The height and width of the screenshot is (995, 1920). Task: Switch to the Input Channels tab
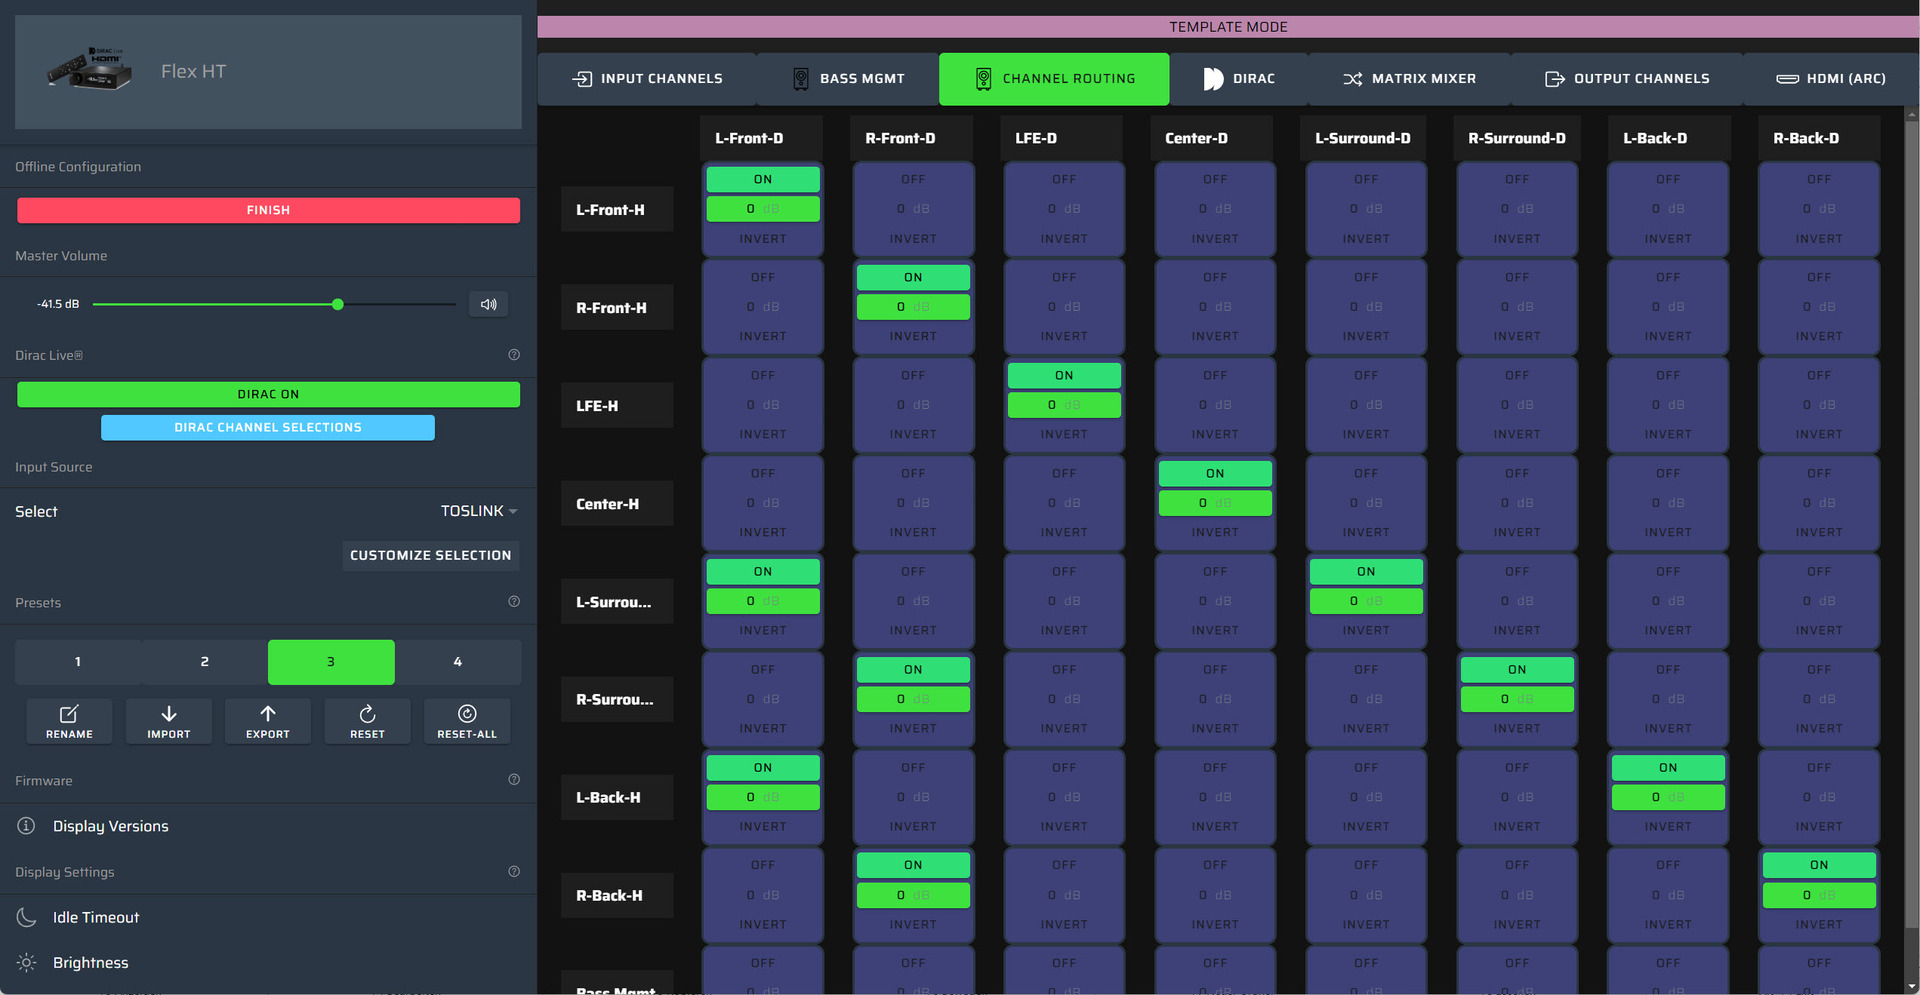[x=647, y=79]
